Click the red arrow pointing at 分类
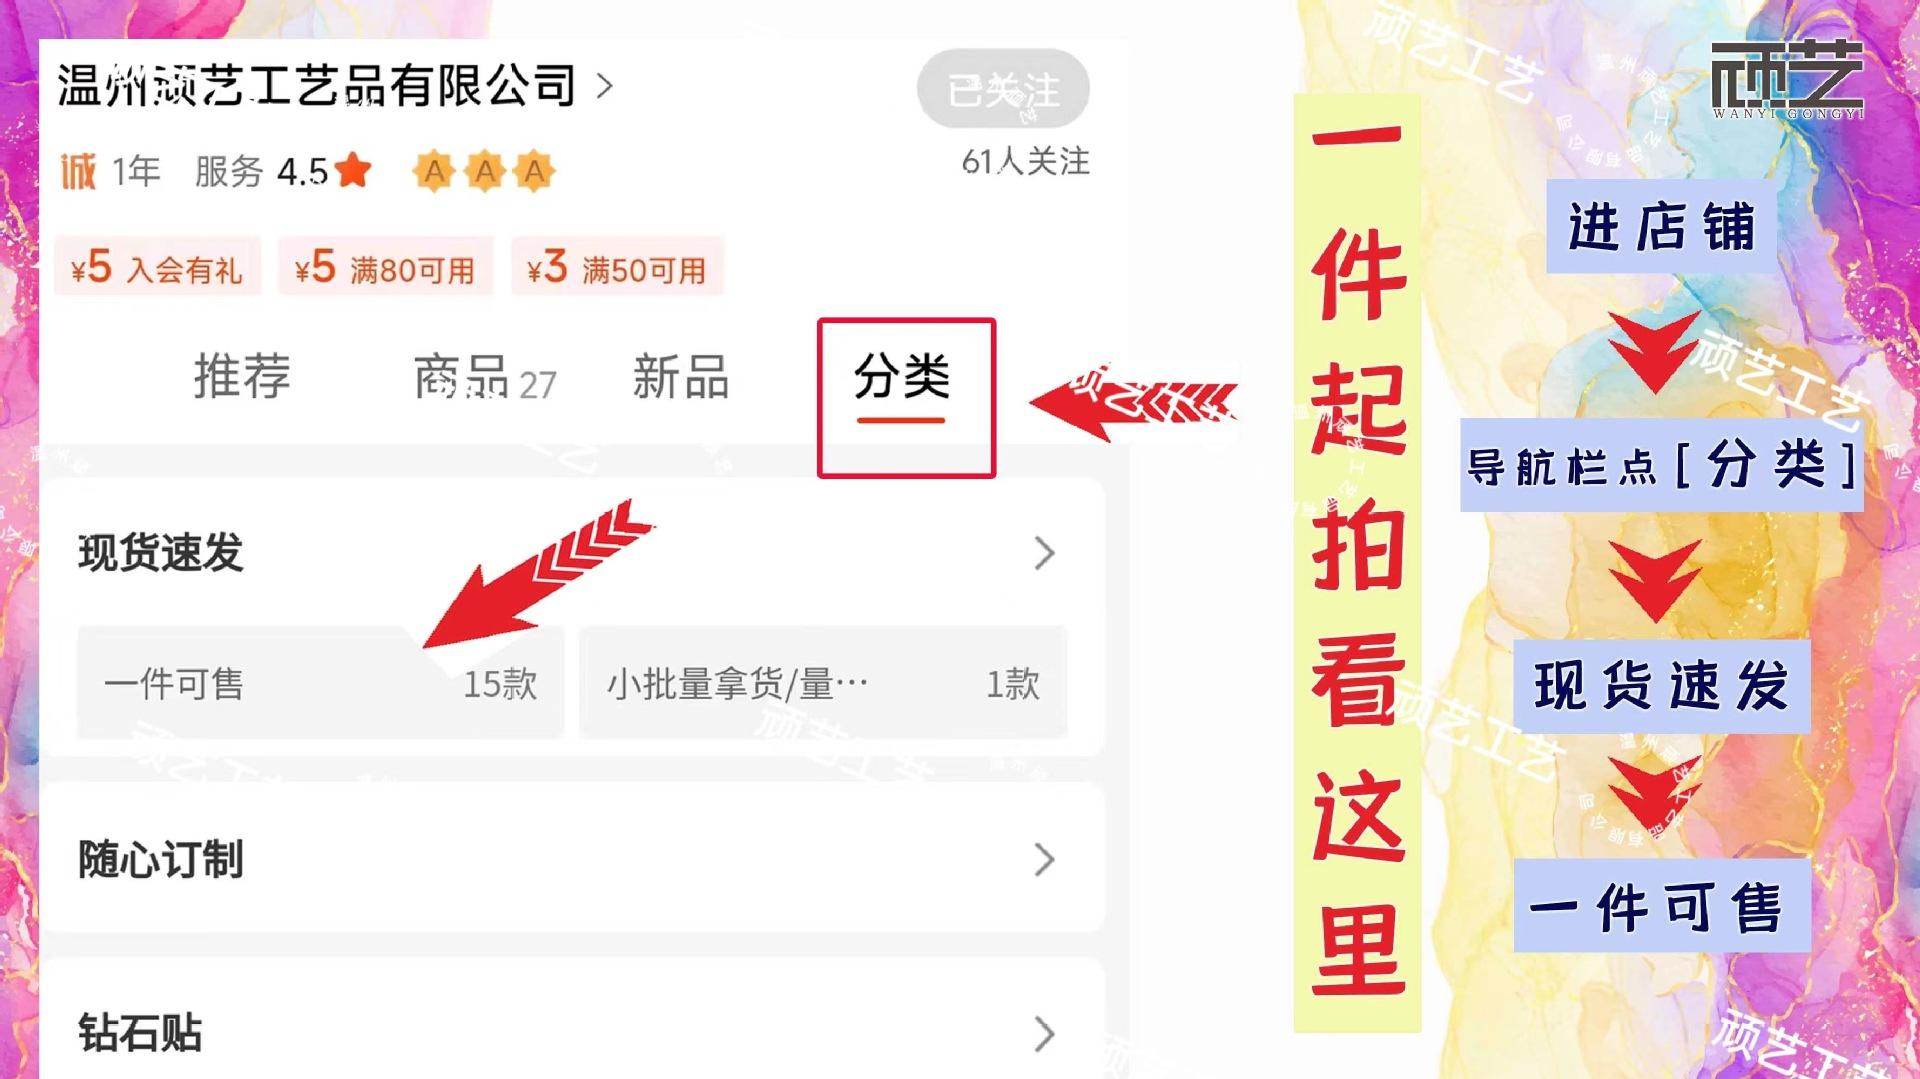Image resolution: width=1920 pixels, height=1079 pixels. pyautogui.click(x=1133, y=402)
